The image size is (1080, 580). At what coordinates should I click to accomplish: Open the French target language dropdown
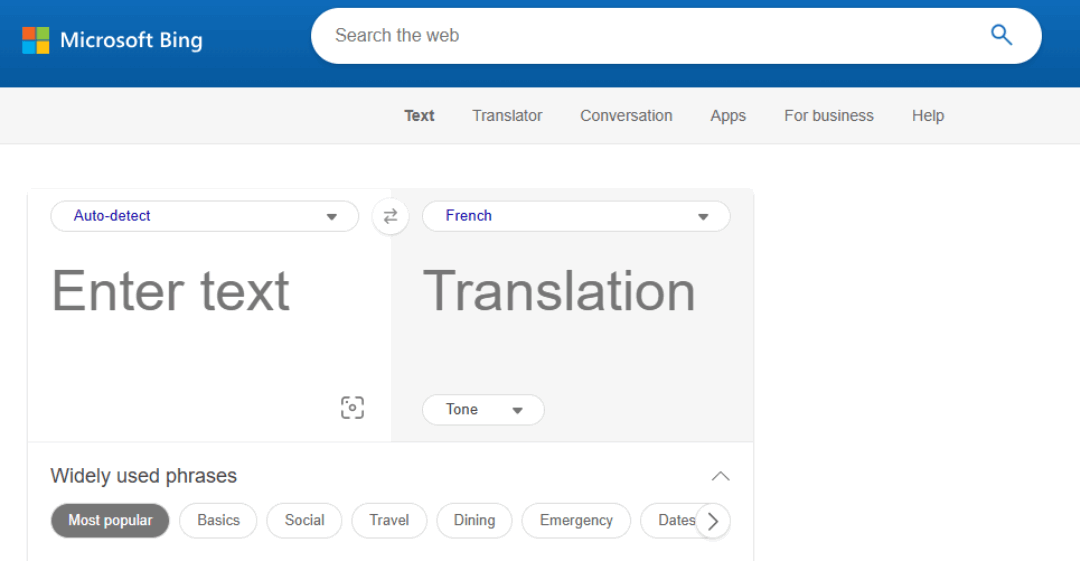pyautogui.click(x=576, y=216)
